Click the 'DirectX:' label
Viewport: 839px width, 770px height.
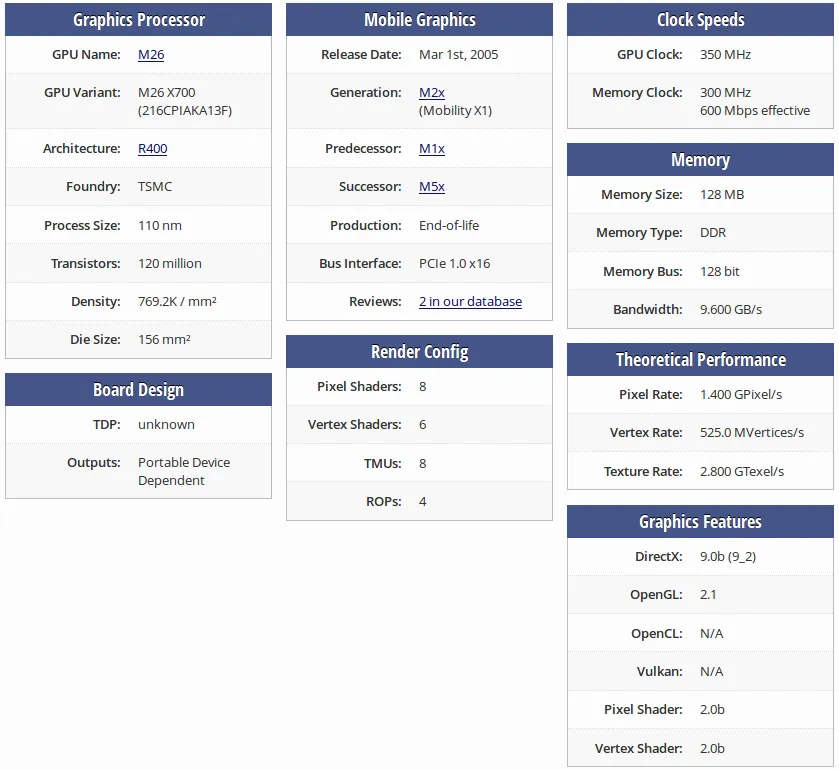click(x=659, y=557)
